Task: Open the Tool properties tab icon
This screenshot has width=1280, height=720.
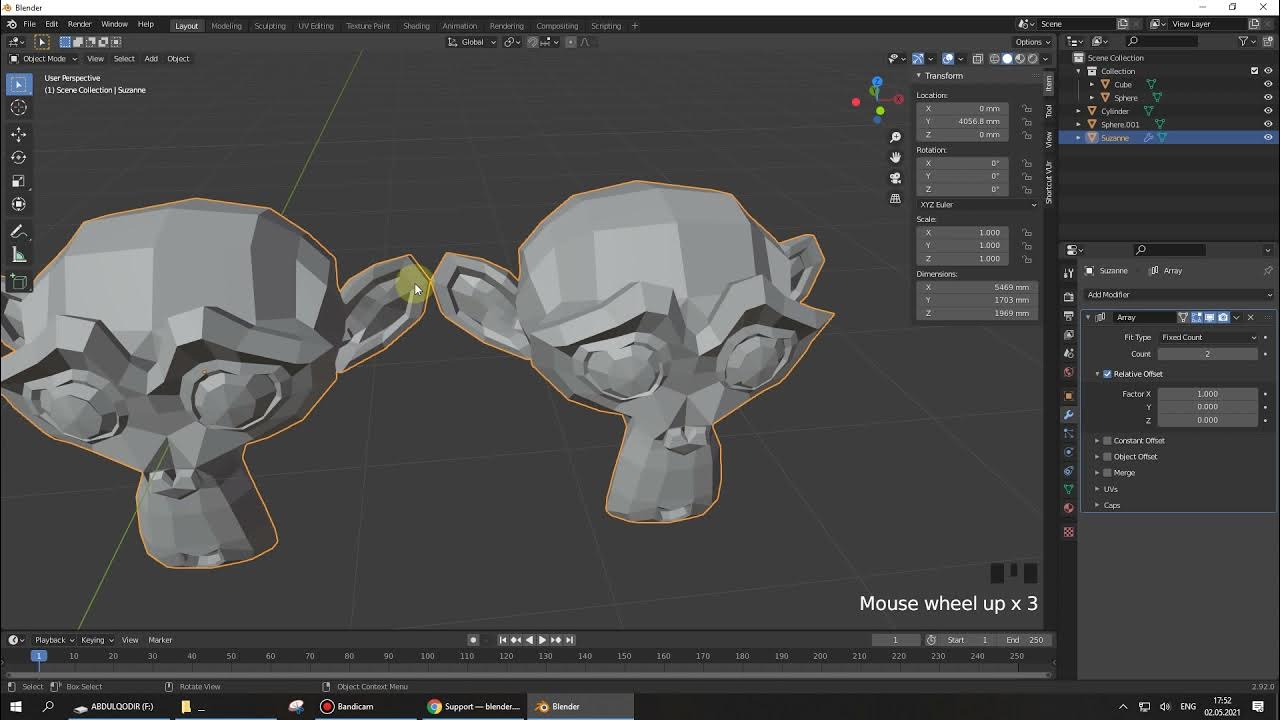Action: (1068, 272)
